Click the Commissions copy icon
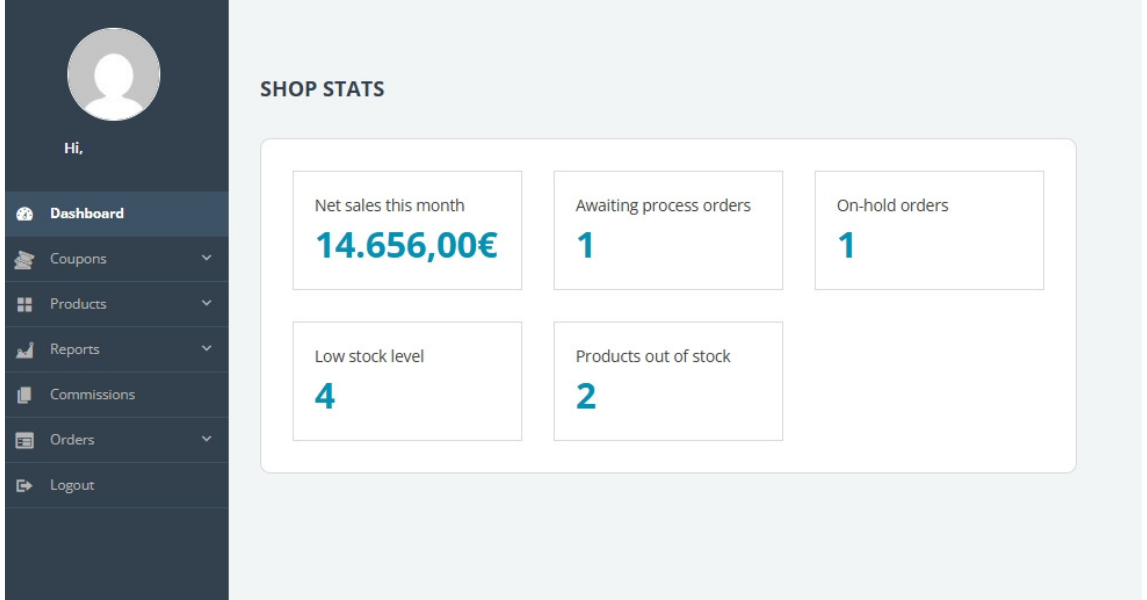The image size is (1147, 600). (x=25, y=395)
